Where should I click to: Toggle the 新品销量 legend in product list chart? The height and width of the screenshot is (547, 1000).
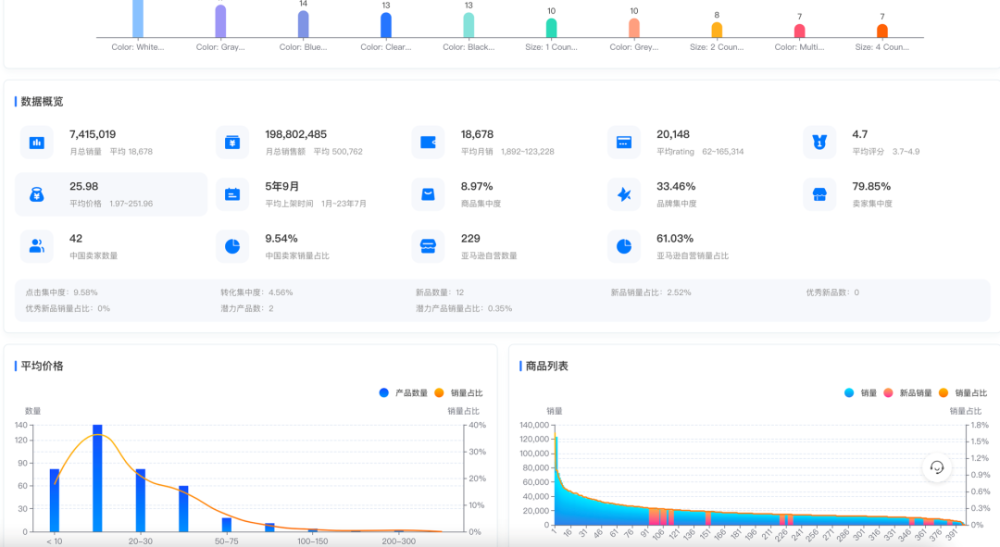[x=908, y=393]
